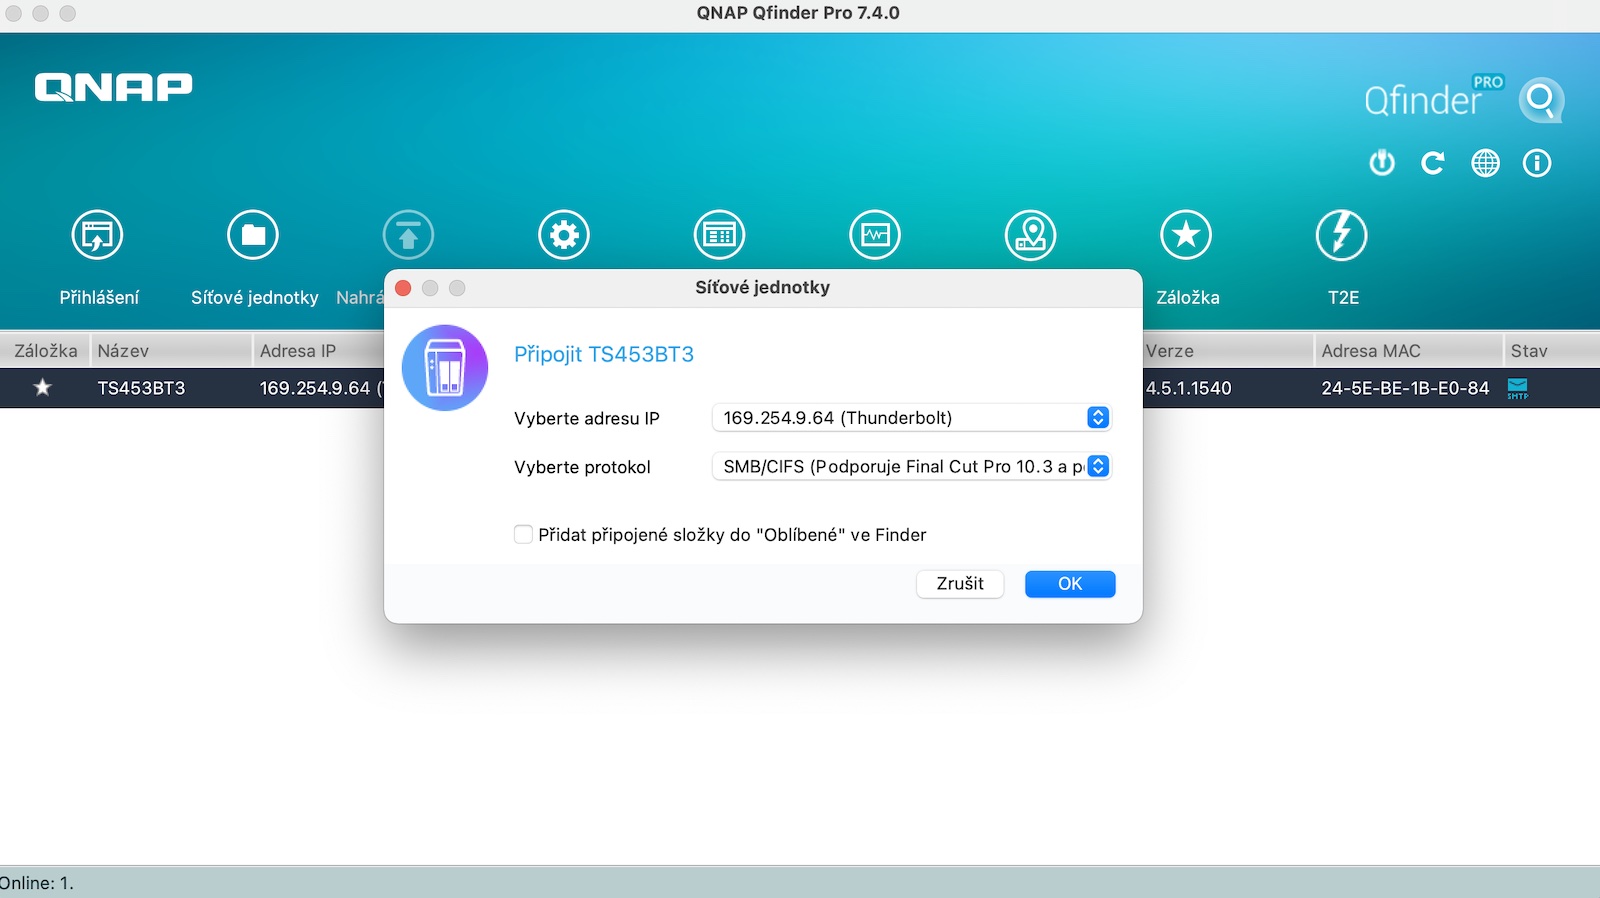Sort by the Stav column header
The height and width of the screenshot is (898, 1600).
click(x=1552, y=351)
